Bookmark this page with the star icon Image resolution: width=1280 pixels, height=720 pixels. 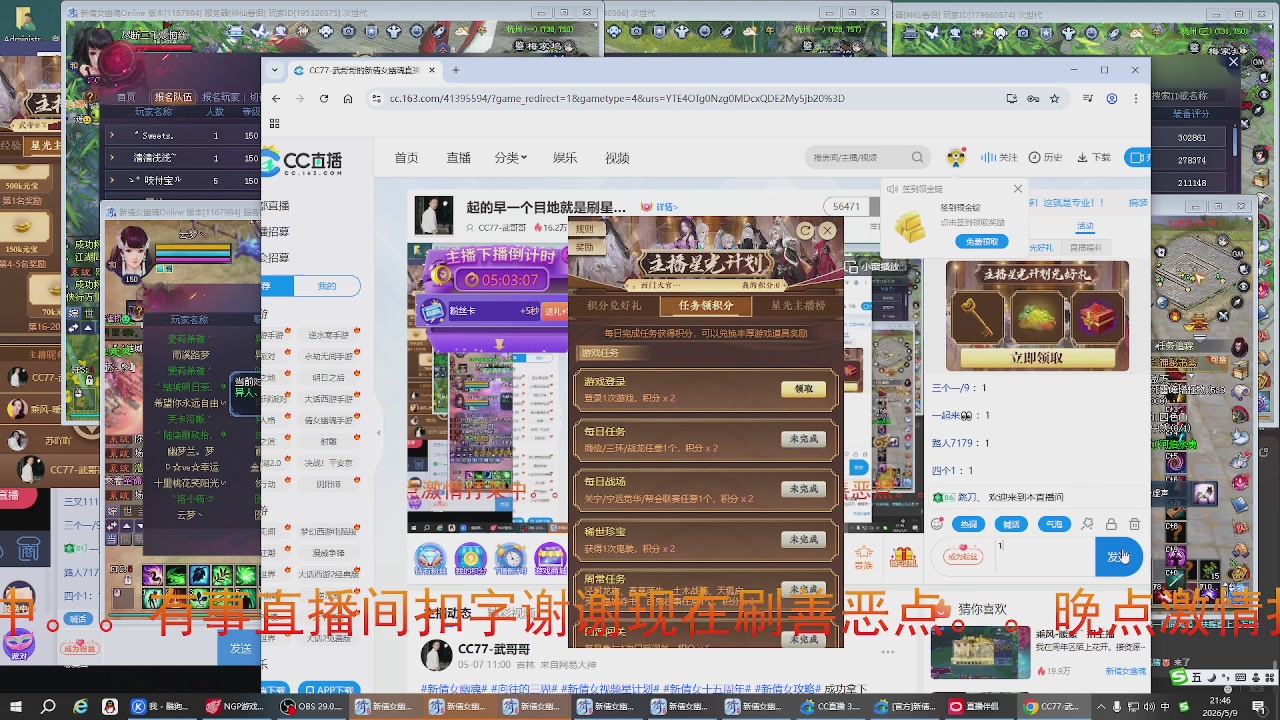1056,98
